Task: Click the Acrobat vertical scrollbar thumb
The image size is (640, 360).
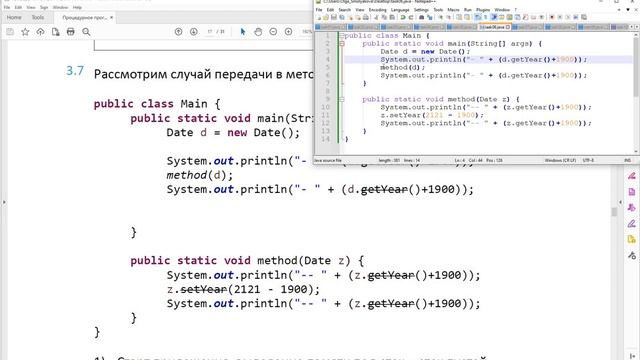Action: (613, 212)
